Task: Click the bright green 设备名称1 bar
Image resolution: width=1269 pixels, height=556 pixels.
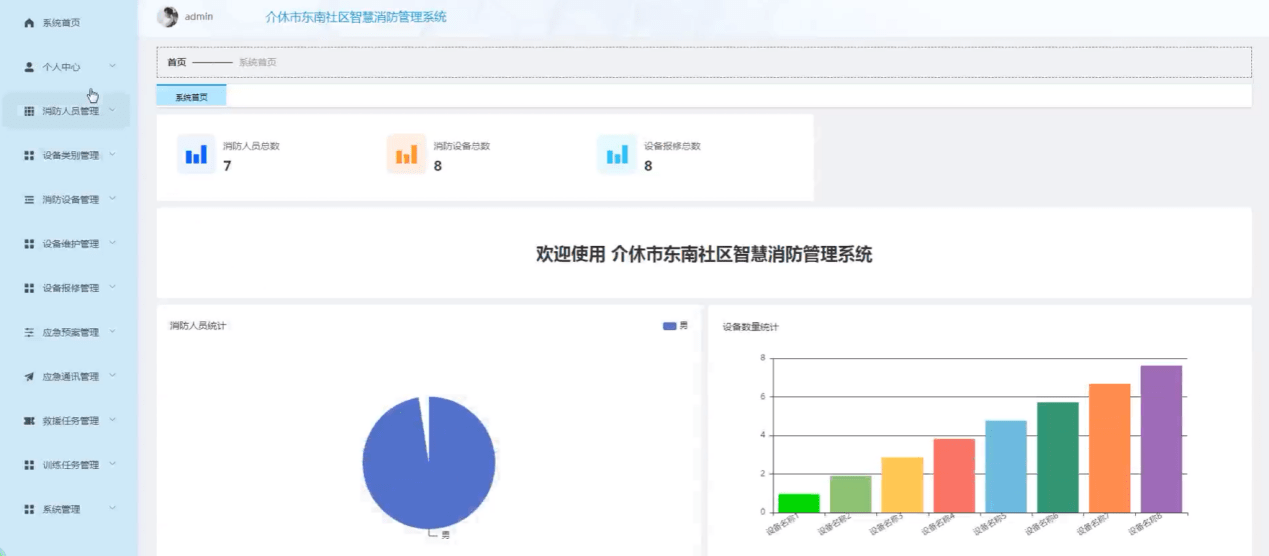Action: (x=799, y=503)
